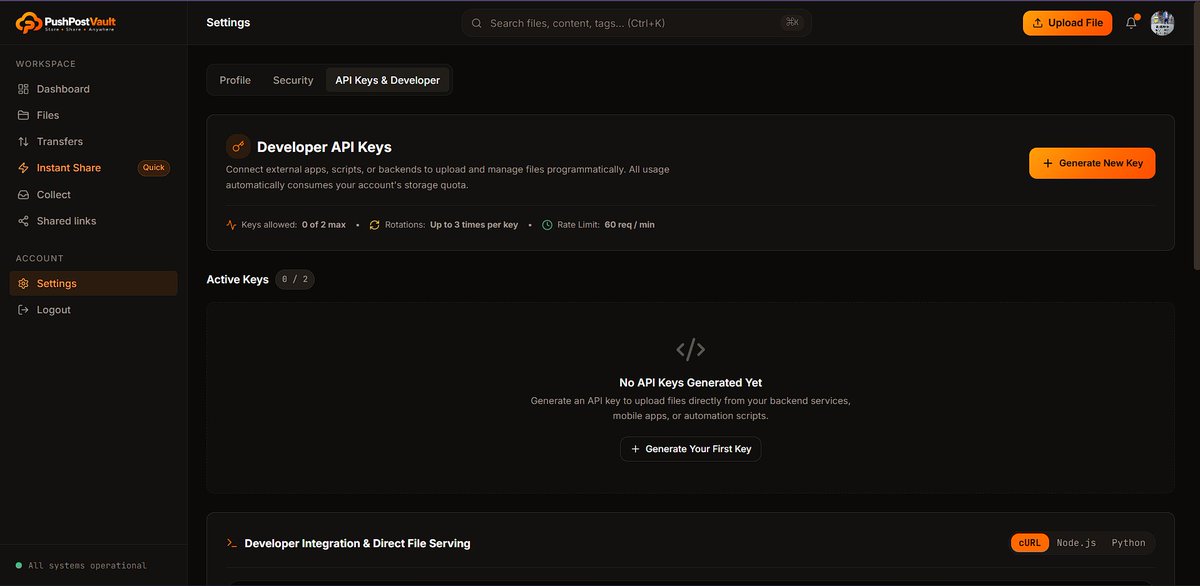Switch to the Profile tab

click(235, 80)
